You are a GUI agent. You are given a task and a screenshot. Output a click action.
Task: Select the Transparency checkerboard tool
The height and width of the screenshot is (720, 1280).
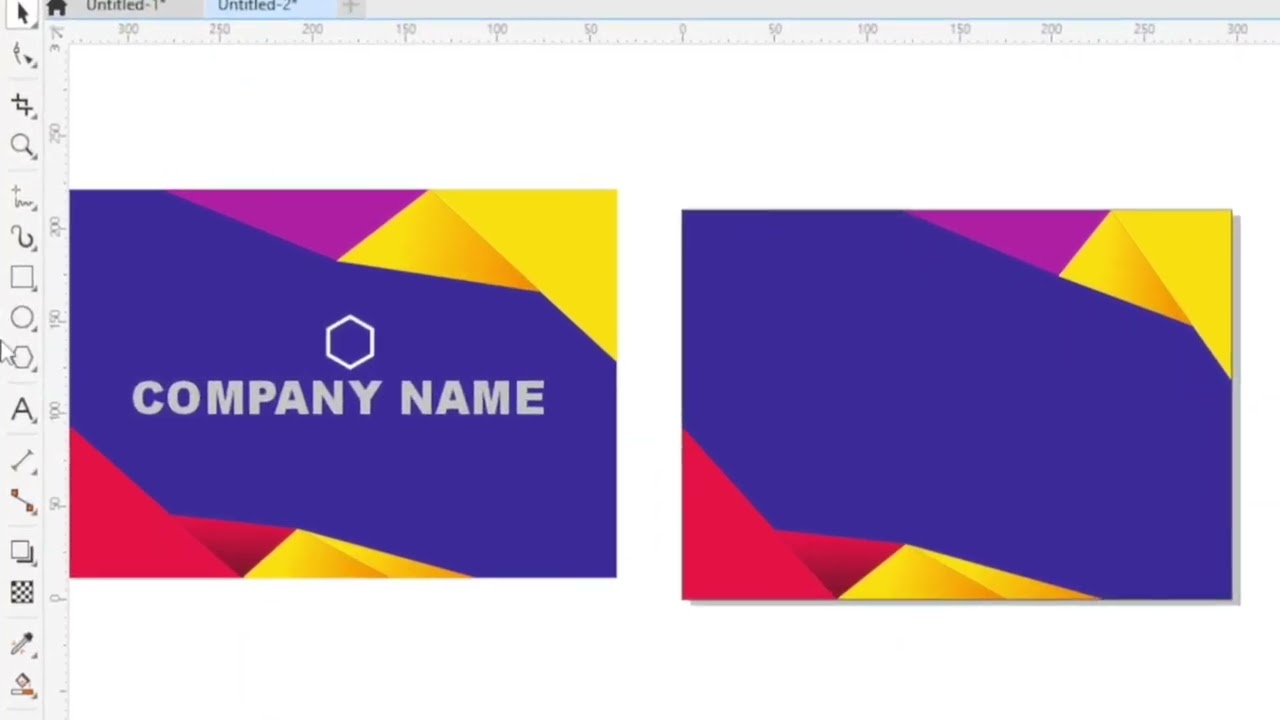pos(22,592)
